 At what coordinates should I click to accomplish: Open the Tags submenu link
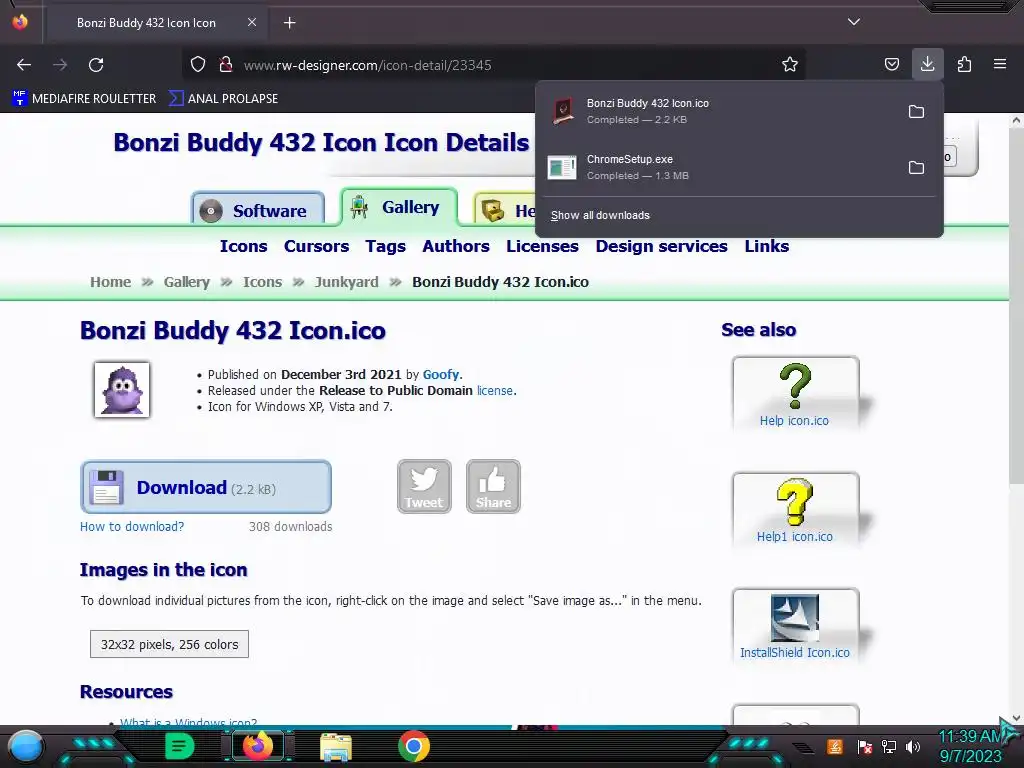point(385,246)
